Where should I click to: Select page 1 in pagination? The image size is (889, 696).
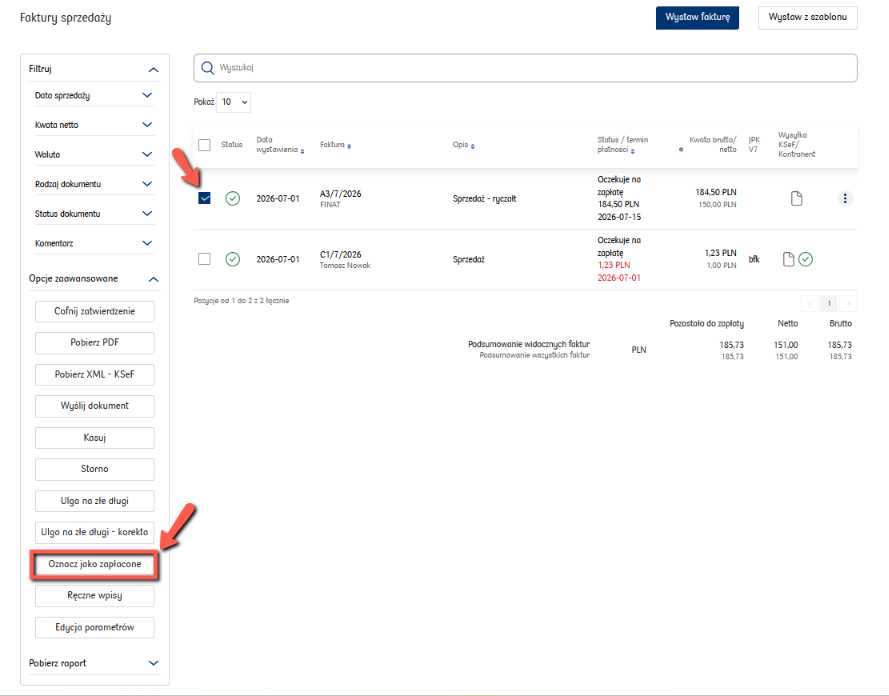point(829,303)
